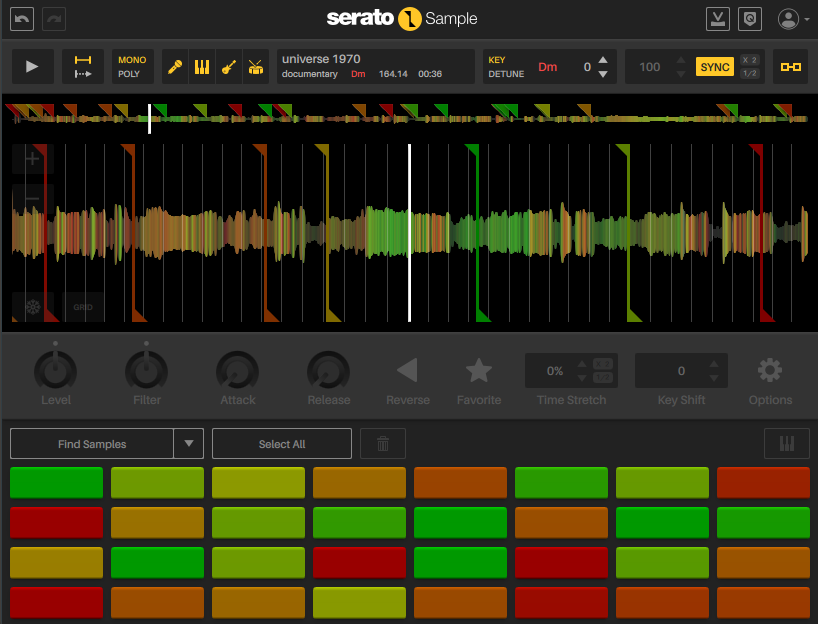Click the Level knob

pyautogui.click(x=56, y=371)
